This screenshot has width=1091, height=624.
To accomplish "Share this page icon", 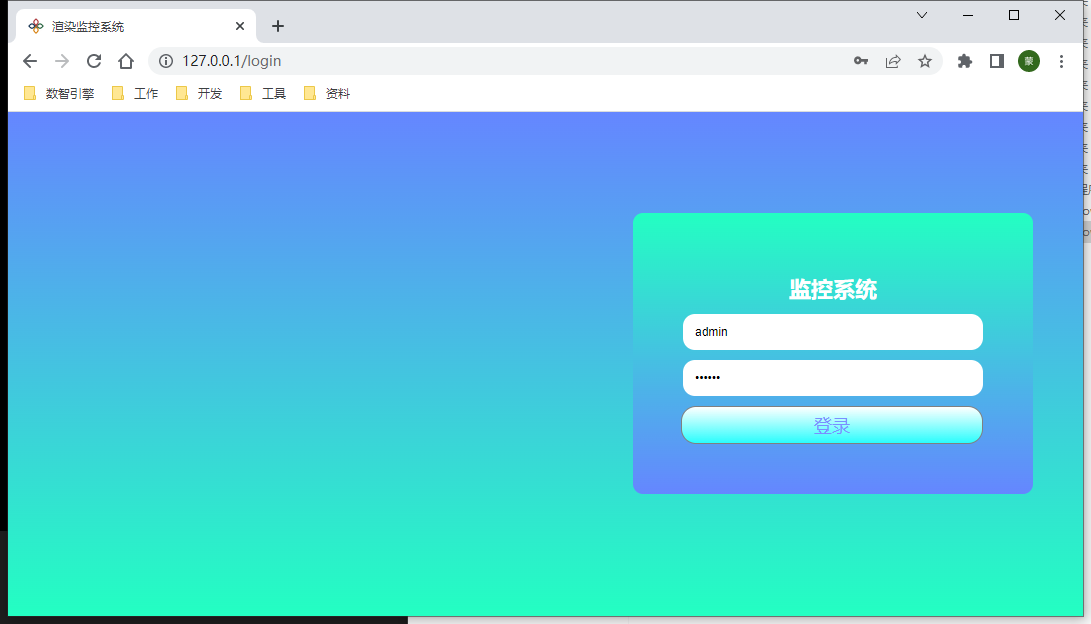I will (893, 61).
